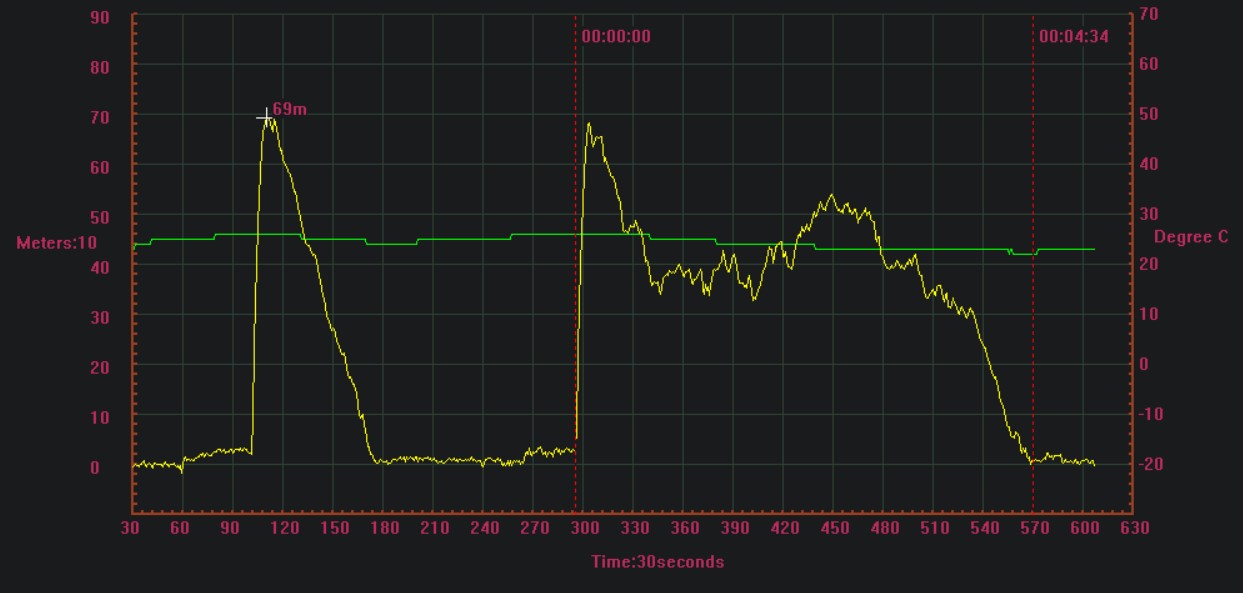Click the 120 tick on the time axis
Screen dimensions: 1243x593
283,528
